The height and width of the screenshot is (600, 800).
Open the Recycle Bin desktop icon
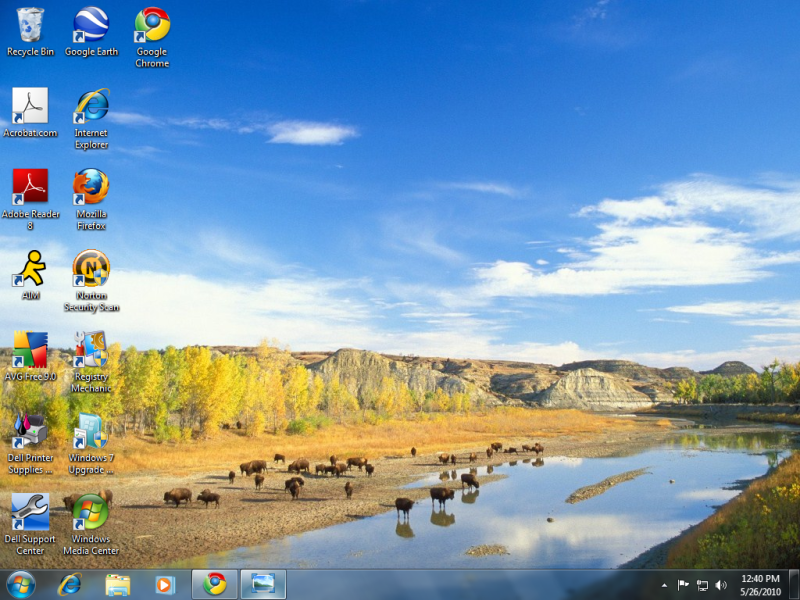click(30, 25)
